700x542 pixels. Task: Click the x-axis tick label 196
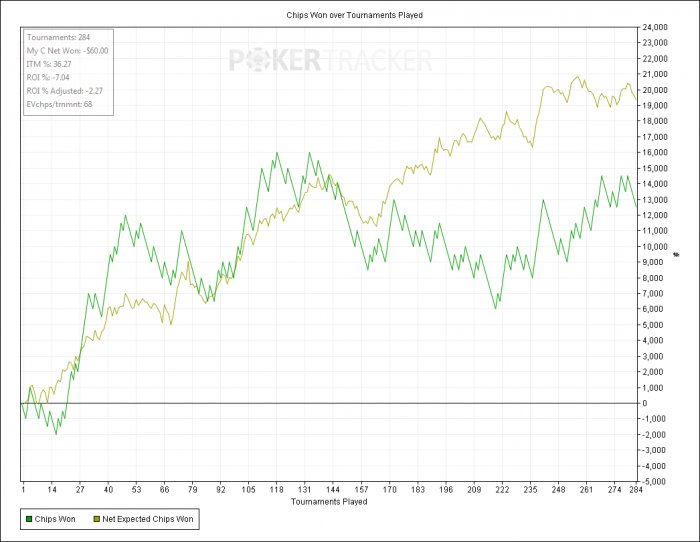(446, 490)
